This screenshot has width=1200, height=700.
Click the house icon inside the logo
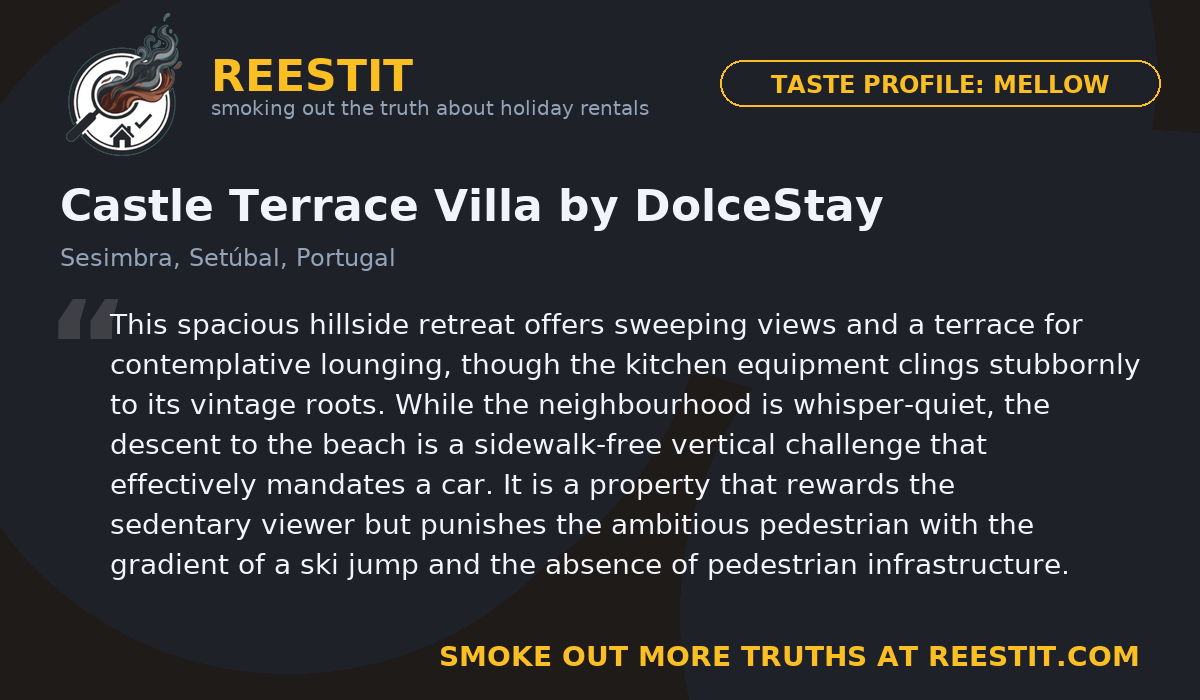(122, 135)
